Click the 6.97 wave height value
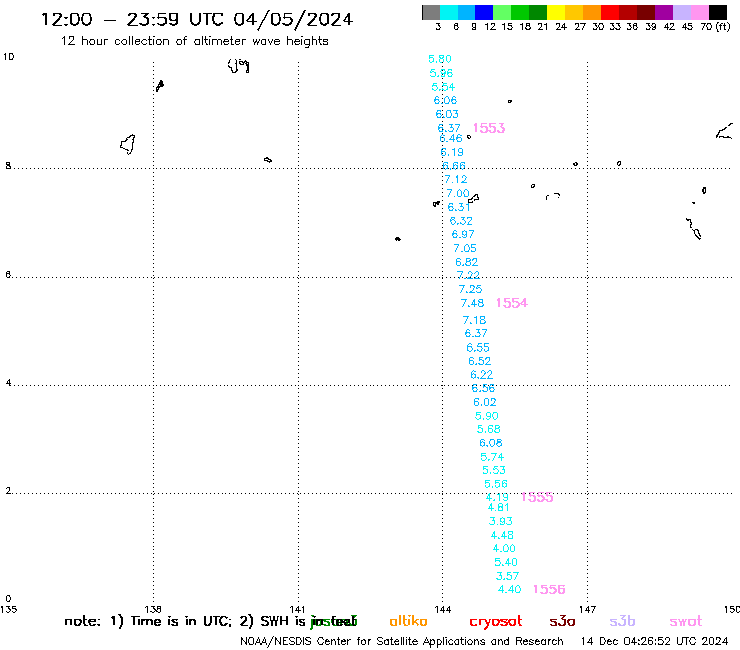740x650 pixels. click(463, 234)
